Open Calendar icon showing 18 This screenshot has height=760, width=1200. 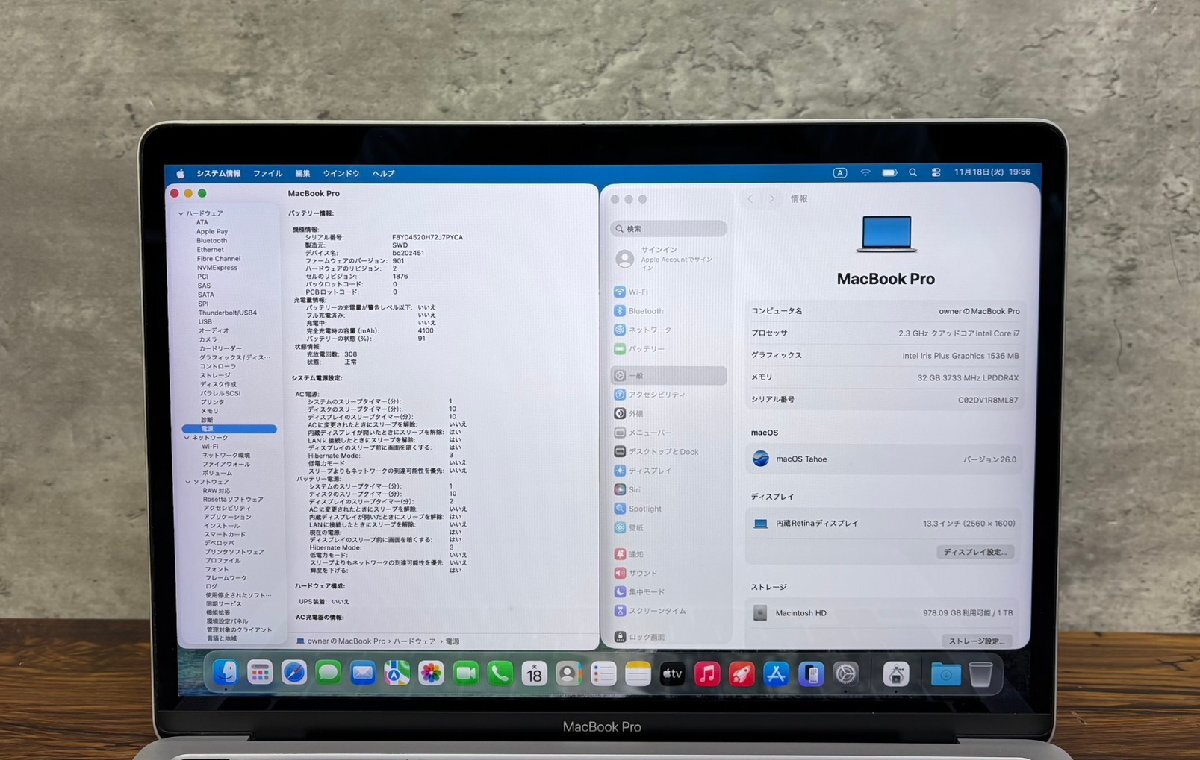[534, 674]
